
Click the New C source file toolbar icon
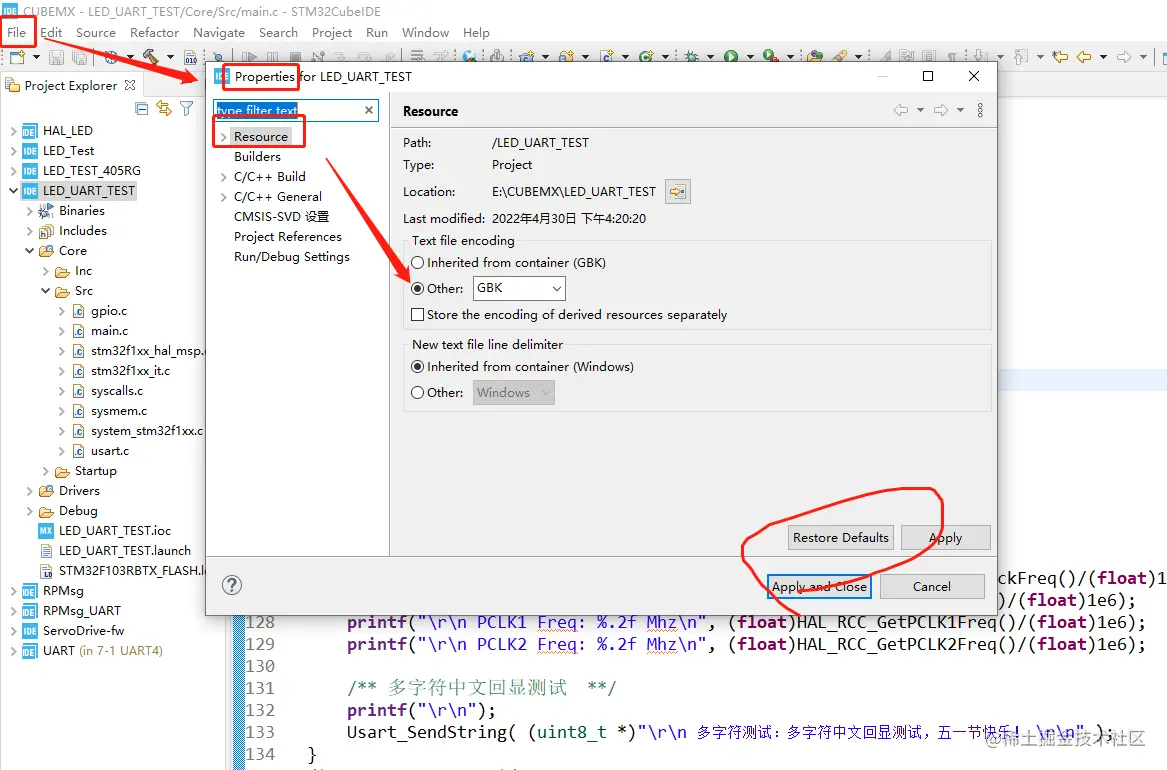pos(607,57)
